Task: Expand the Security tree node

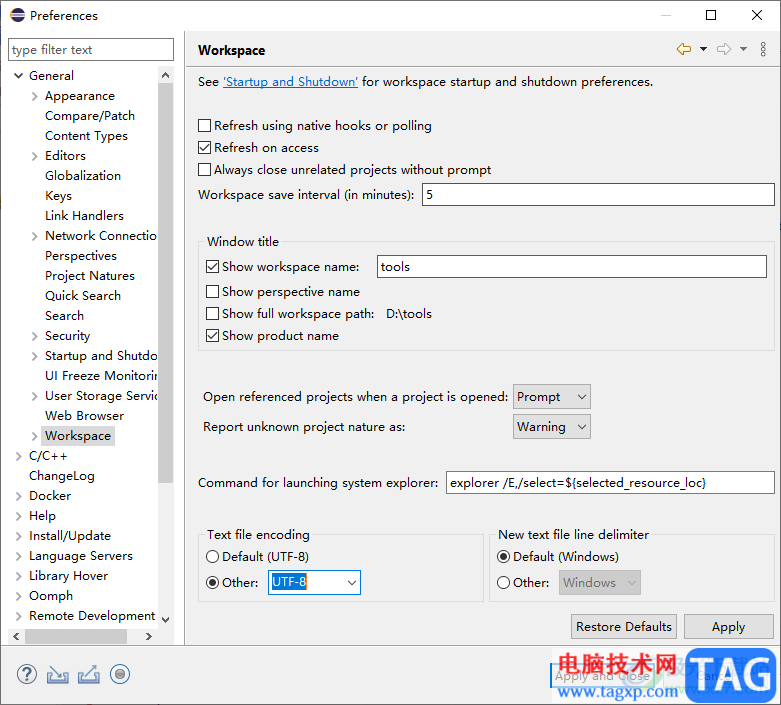Action: point(34,336)
